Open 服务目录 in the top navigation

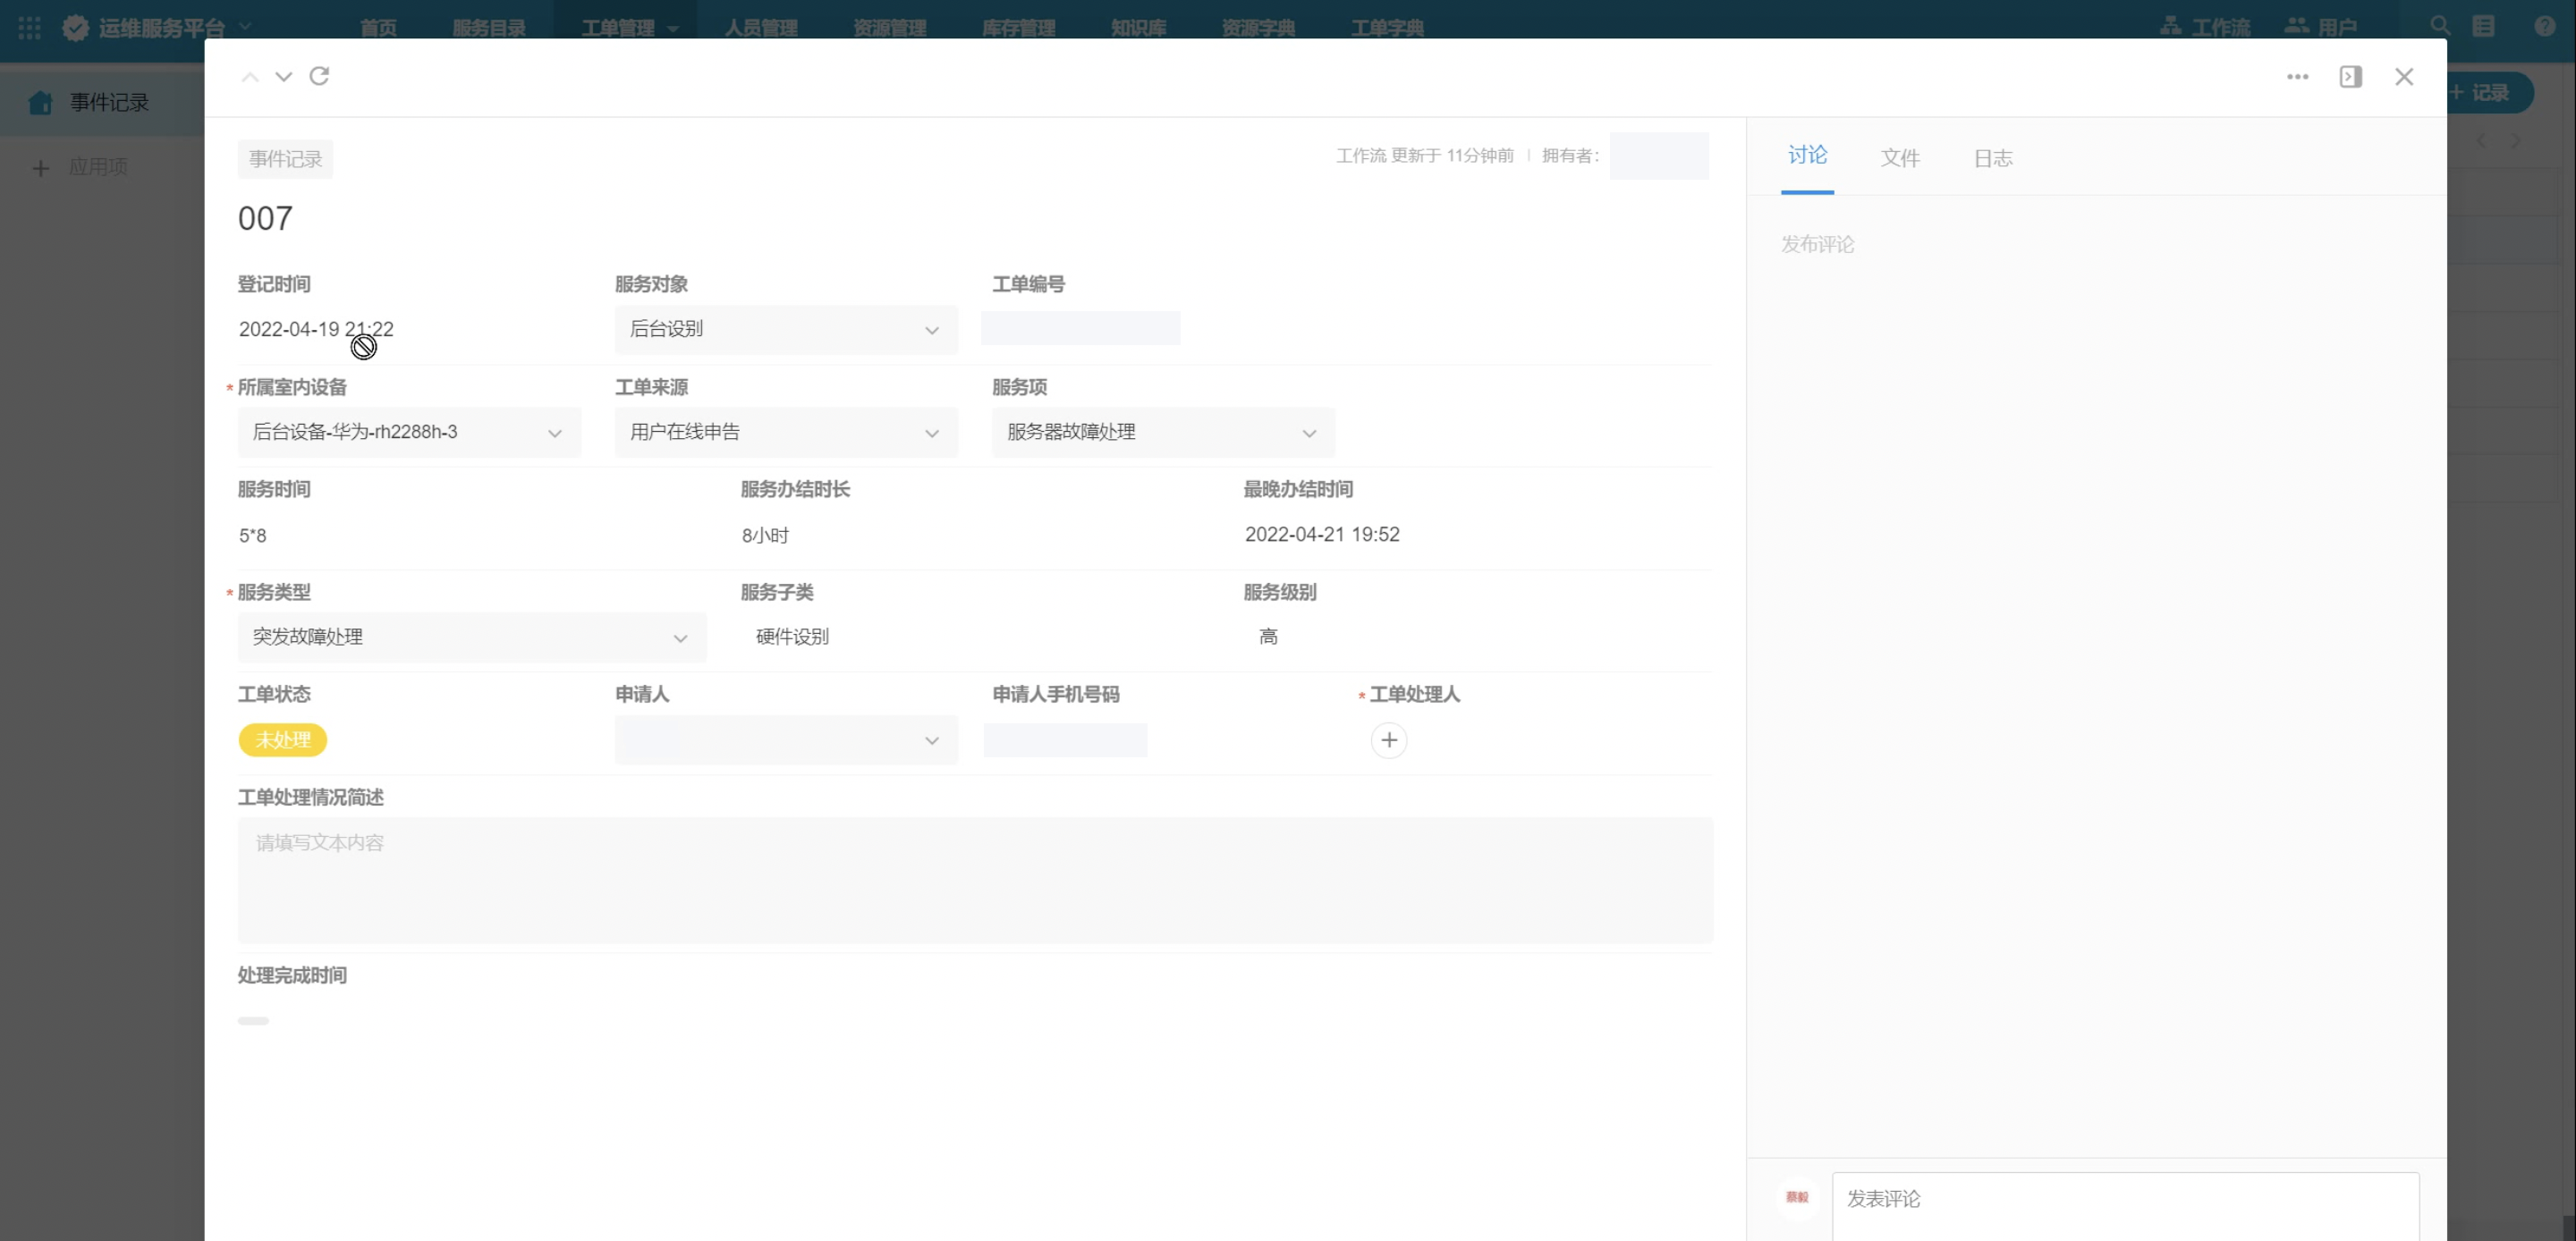coord(489,28)
